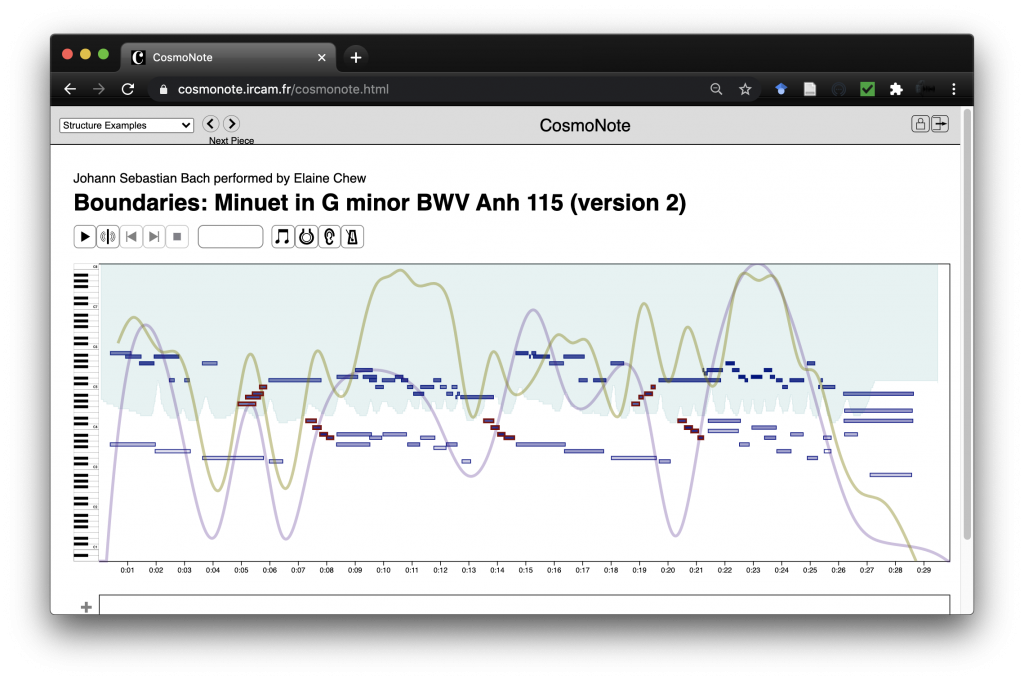The width and height of the screenshot is (1024, 681).
Task: Go to the previous piece arrow
Action: (x=210, y=123)
